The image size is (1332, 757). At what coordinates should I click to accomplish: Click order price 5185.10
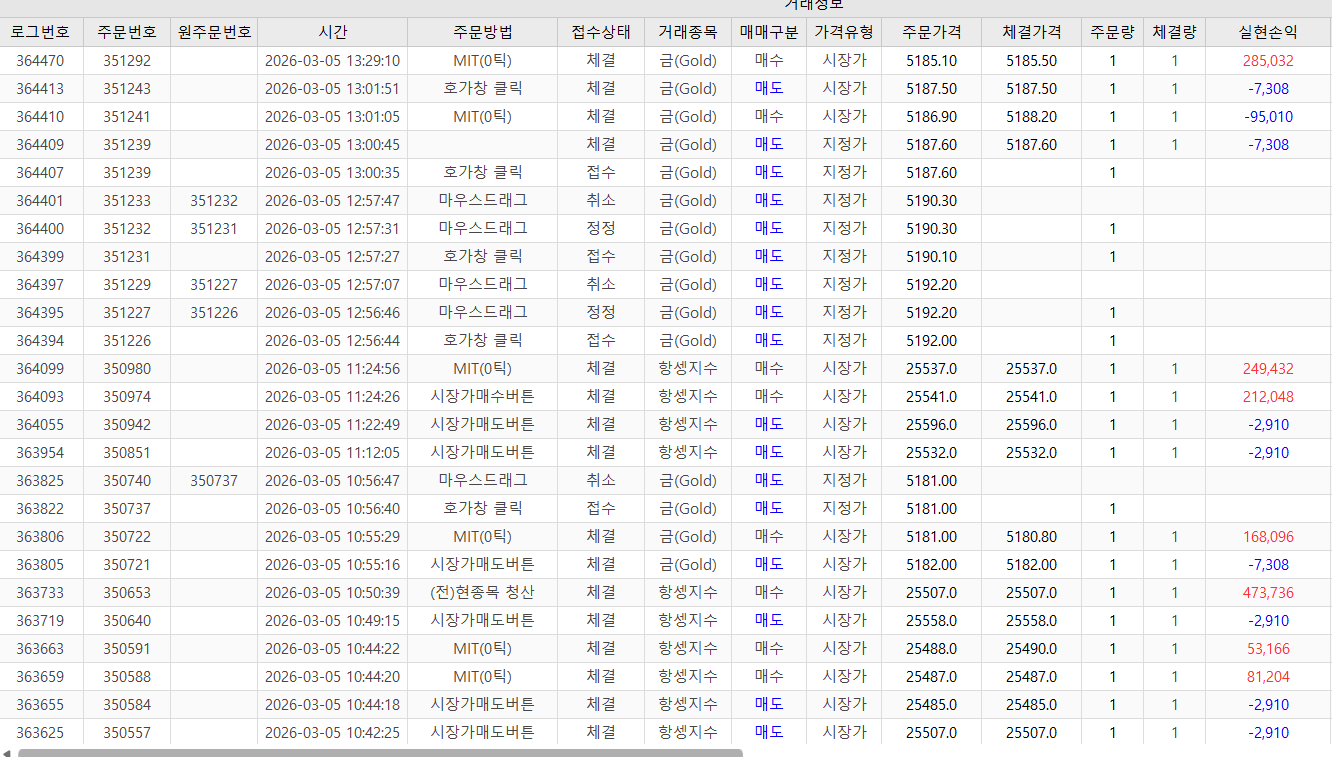click(931, 60)
